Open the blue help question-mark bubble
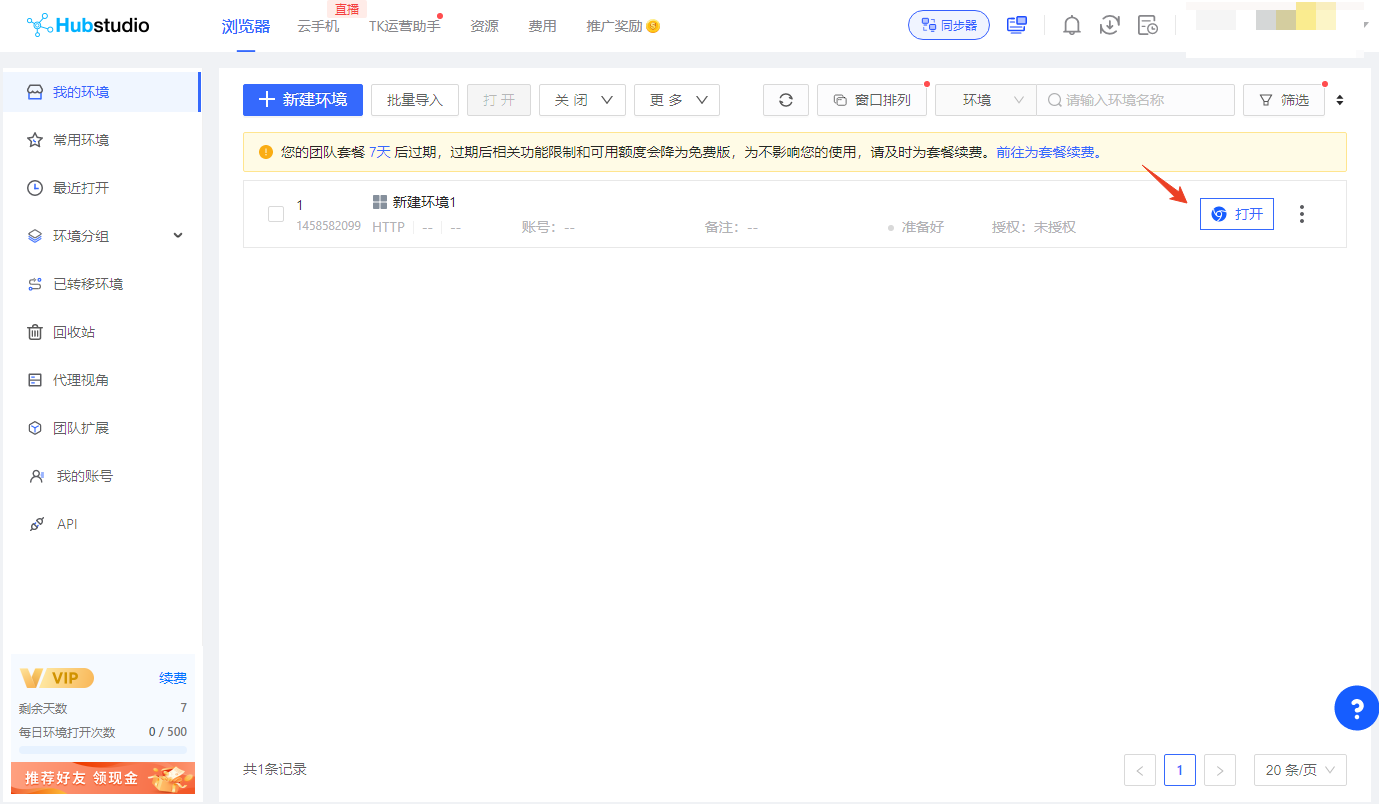The height and width of the screenshot is (804, 1379). (x=1356, y=709)
